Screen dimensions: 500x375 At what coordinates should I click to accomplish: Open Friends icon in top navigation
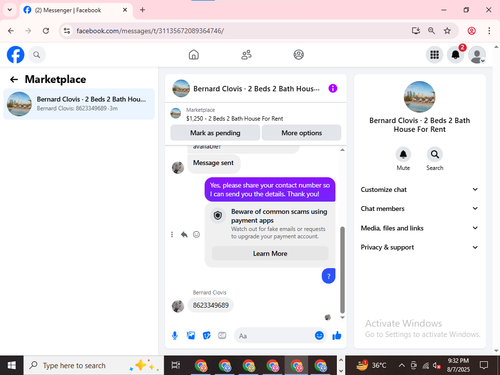coord(246,55)
